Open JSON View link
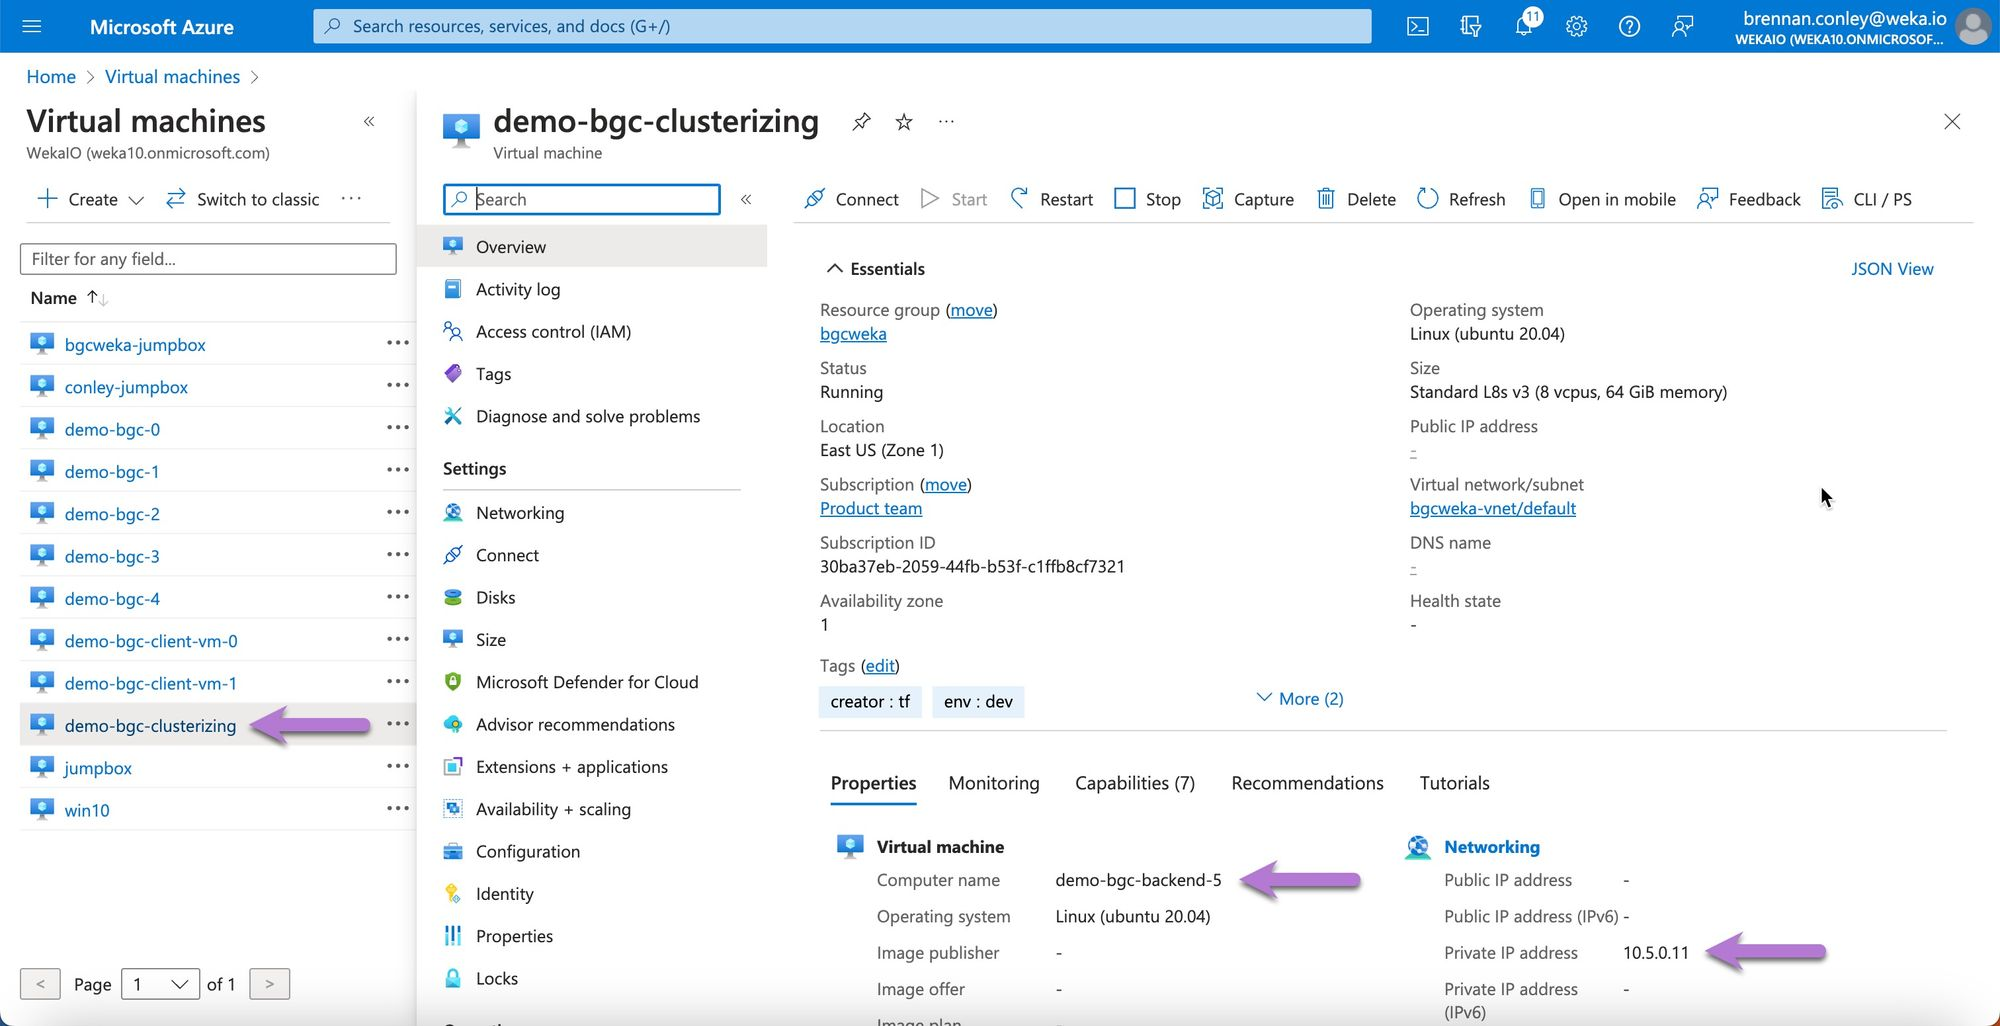 (x=1891, y=269)
